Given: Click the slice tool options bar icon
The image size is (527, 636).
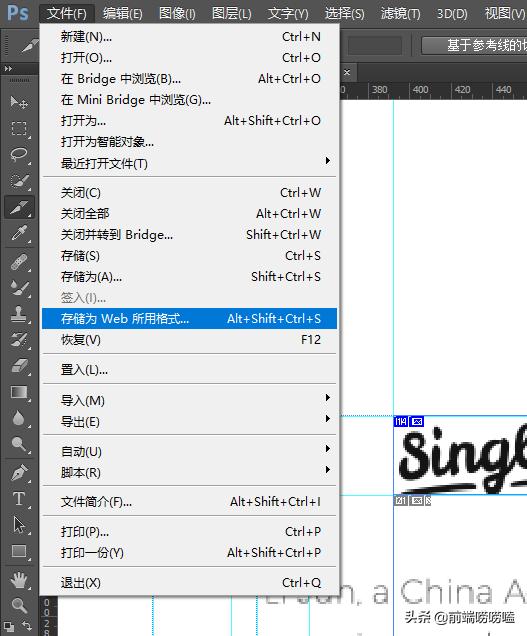Looking at the screenshot, I should tap(29, 45).
